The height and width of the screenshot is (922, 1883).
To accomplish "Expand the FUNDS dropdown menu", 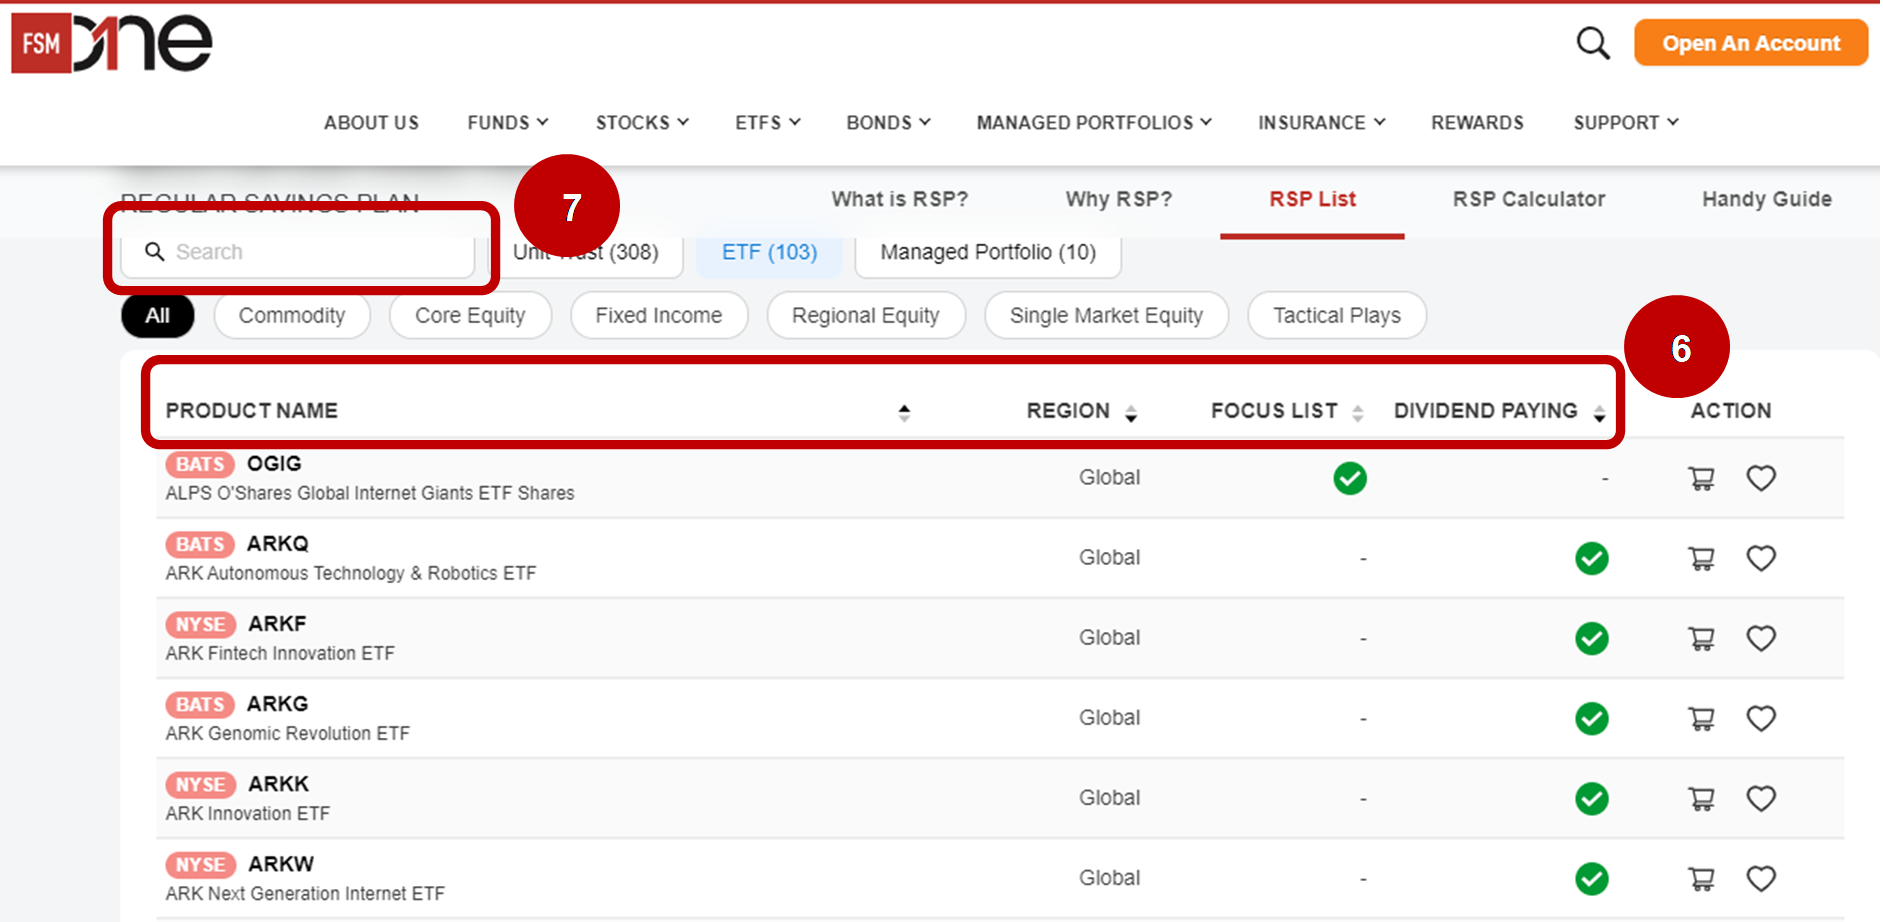I will point(507,122).
